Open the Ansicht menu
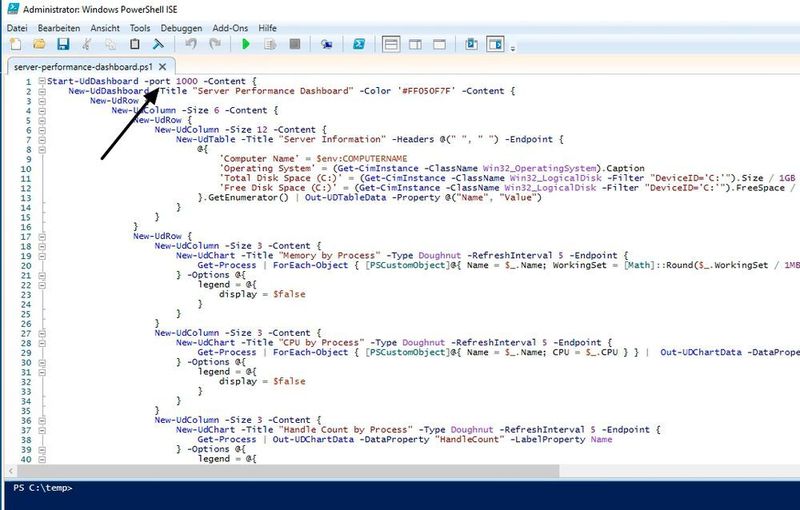This screenshot has width=800, height=510. [x=105, y=28]
